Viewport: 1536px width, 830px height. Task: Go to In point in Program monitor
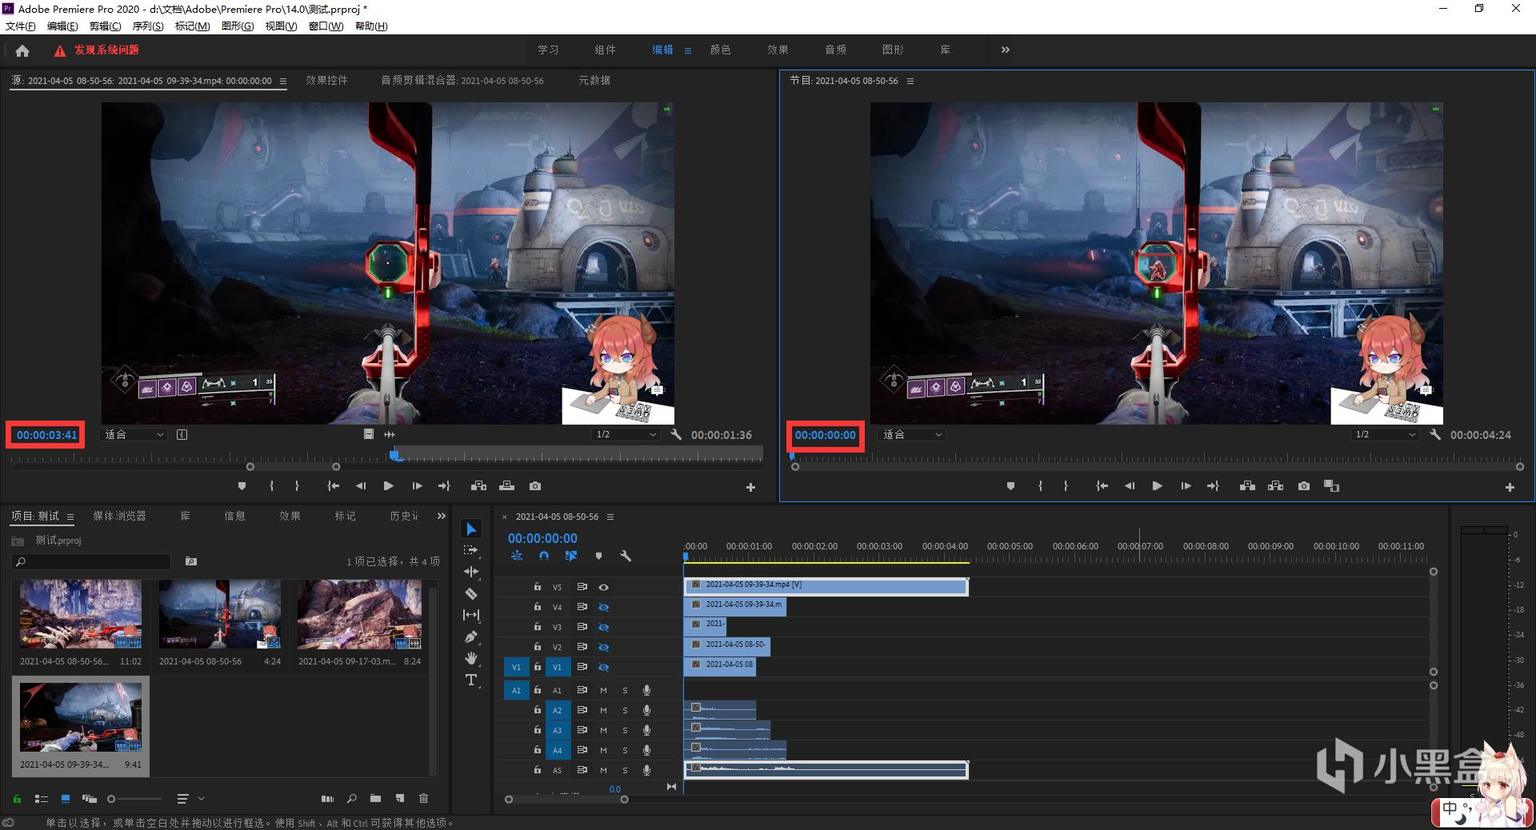tap(1101, 486)
